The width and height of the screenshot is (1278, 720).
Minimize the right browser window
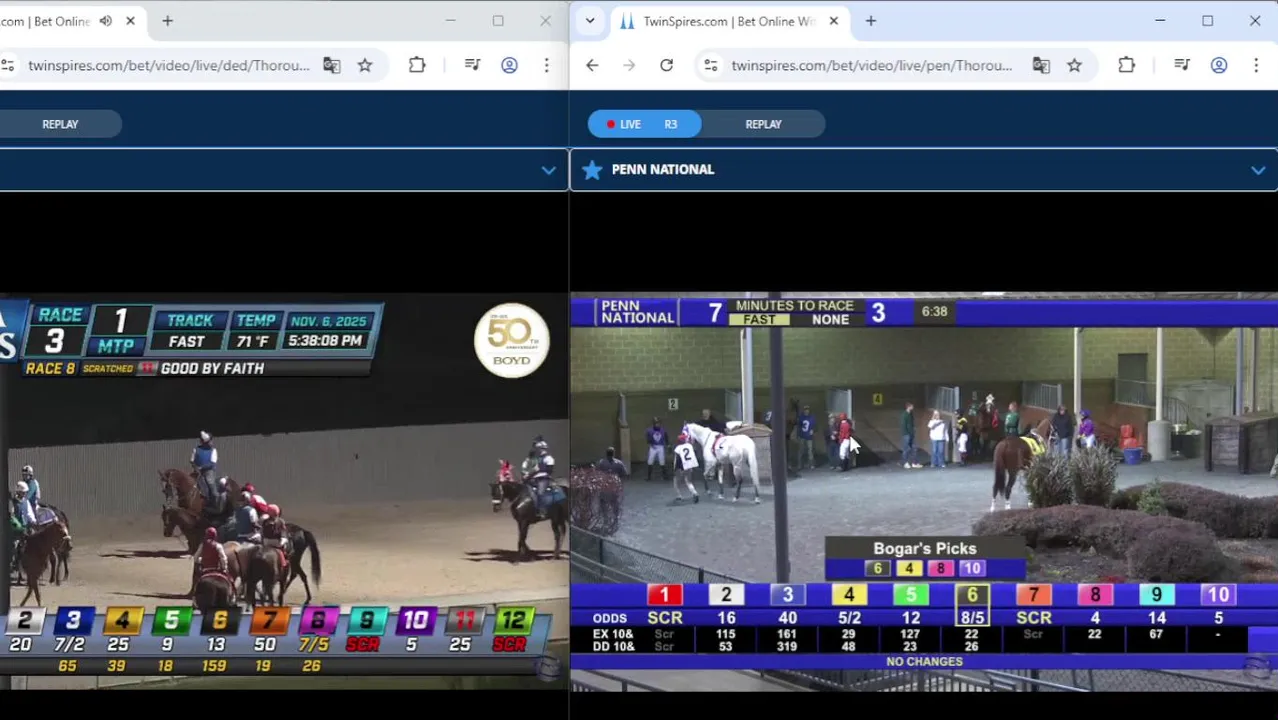pyautogui.click(x=1160, y=21)
